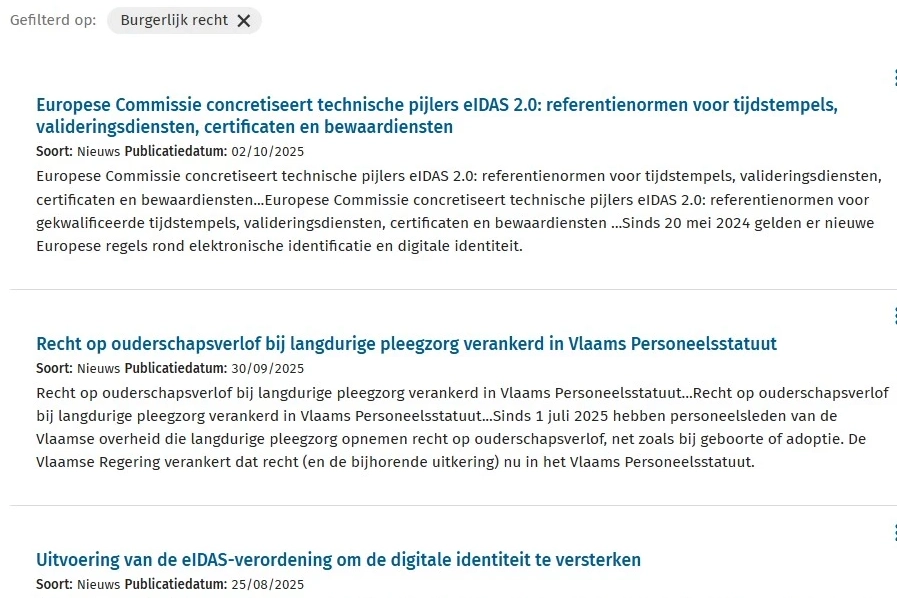The width and height of the screenshot is (897, 598).
Task: Click Soort Nieuws label of eIDAS-verordening article
Action: (x=78, y=584)
